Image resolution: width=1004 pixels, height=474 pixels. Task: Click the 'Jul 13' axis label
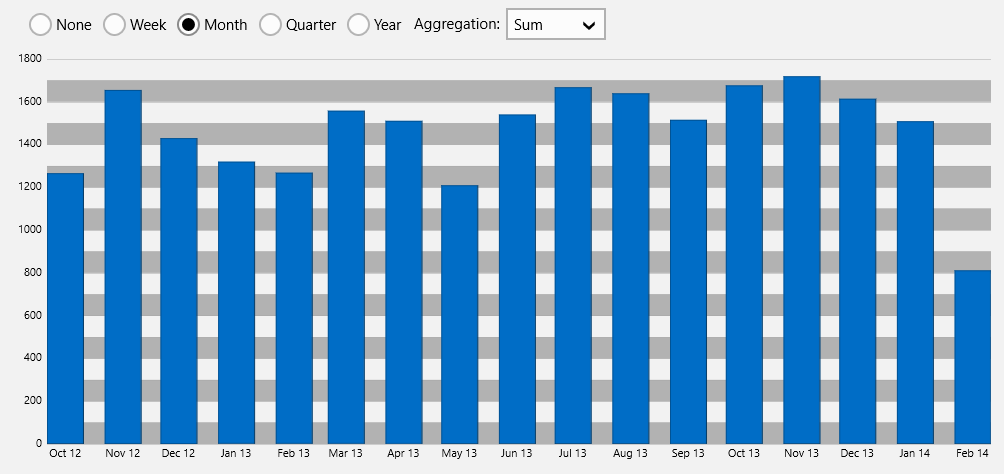(573, 454)
